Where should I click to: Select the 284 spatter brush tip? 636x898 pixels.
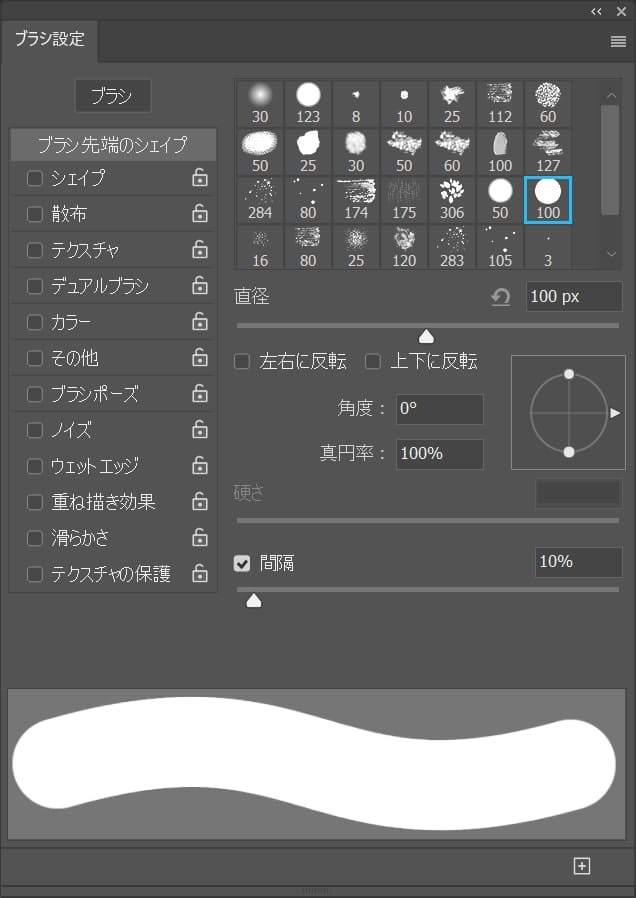(x=260, y=200)
